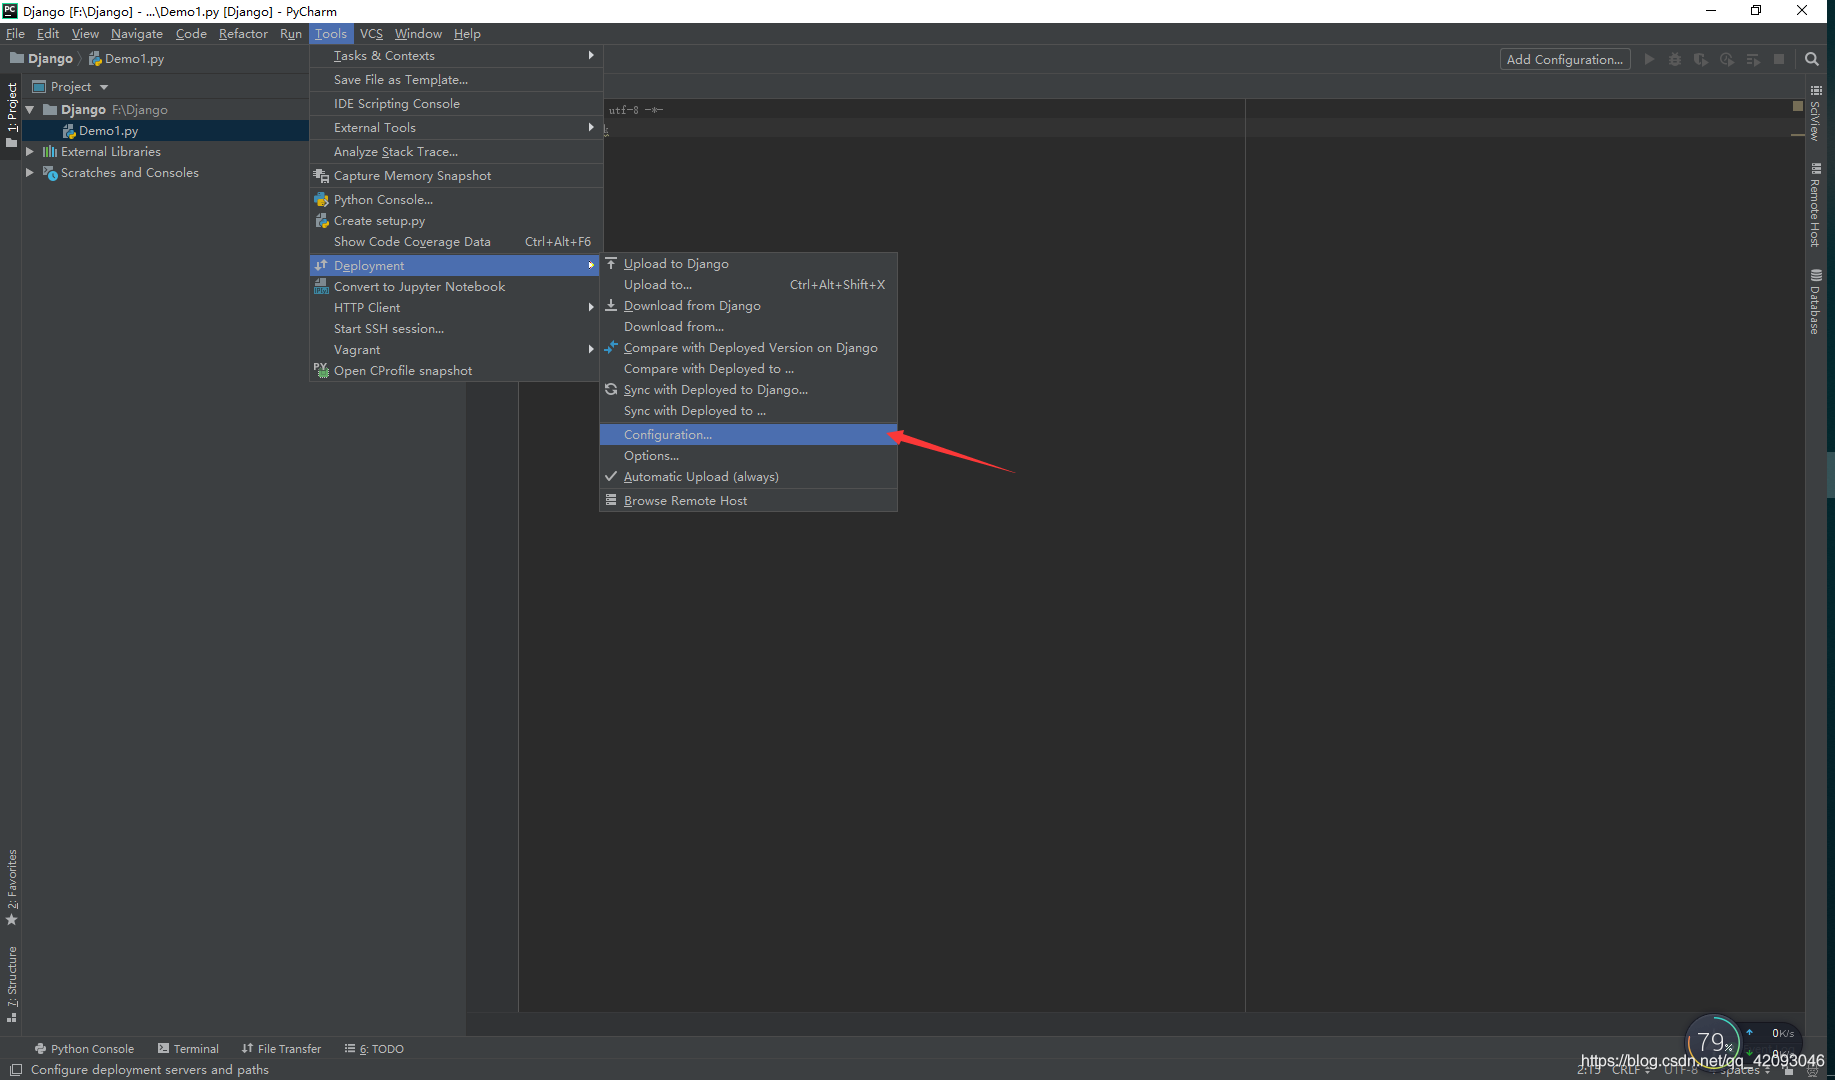The height and width of the screenshot is (1080, 1835).
Task: Click Python Console item in Tools menu
Action: (x=455, y=200)
